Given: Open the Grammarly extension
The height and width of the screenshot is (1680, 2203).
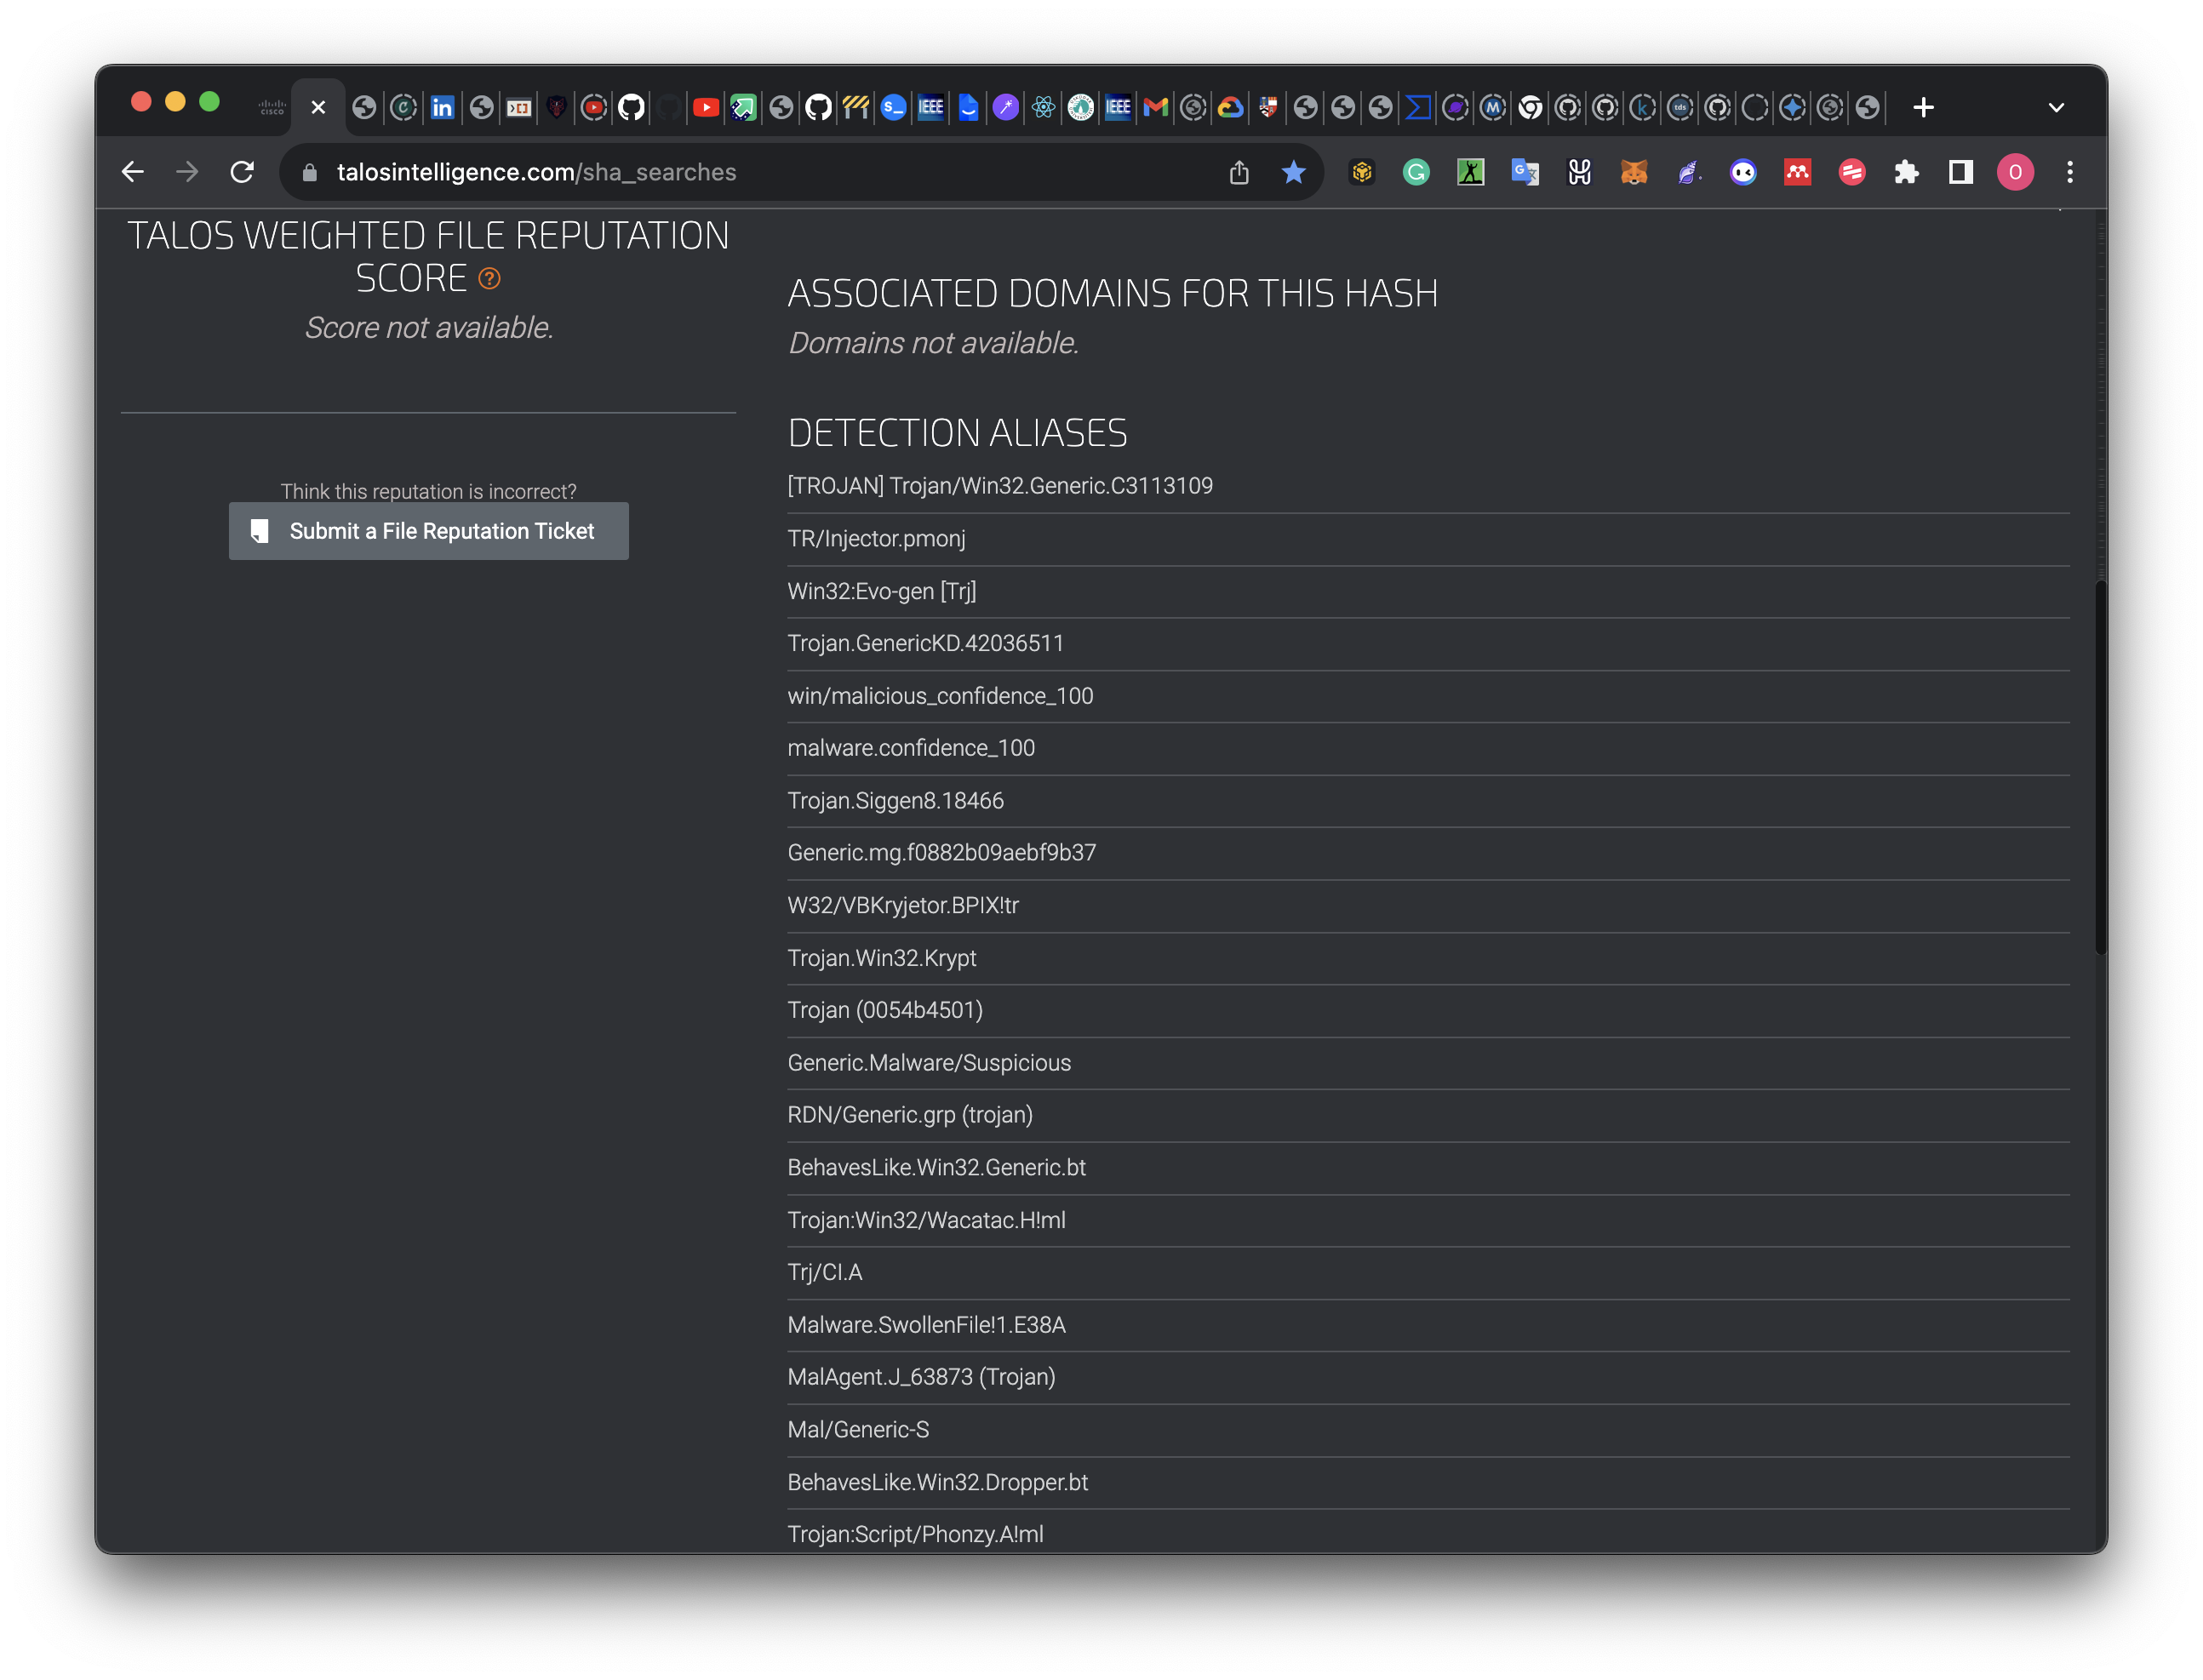Looking at the screenshot, I should click(1416, 172).
